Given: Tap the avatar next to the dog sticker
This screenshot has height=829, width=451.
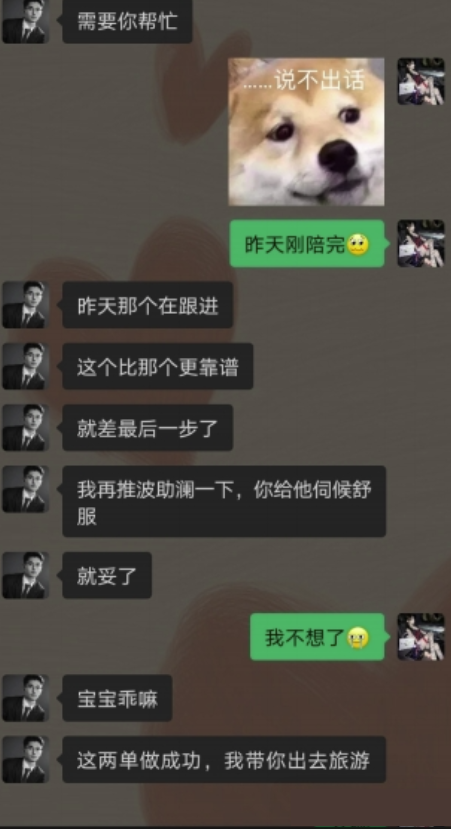Looking at the screenshot, I should click(421, 81).
